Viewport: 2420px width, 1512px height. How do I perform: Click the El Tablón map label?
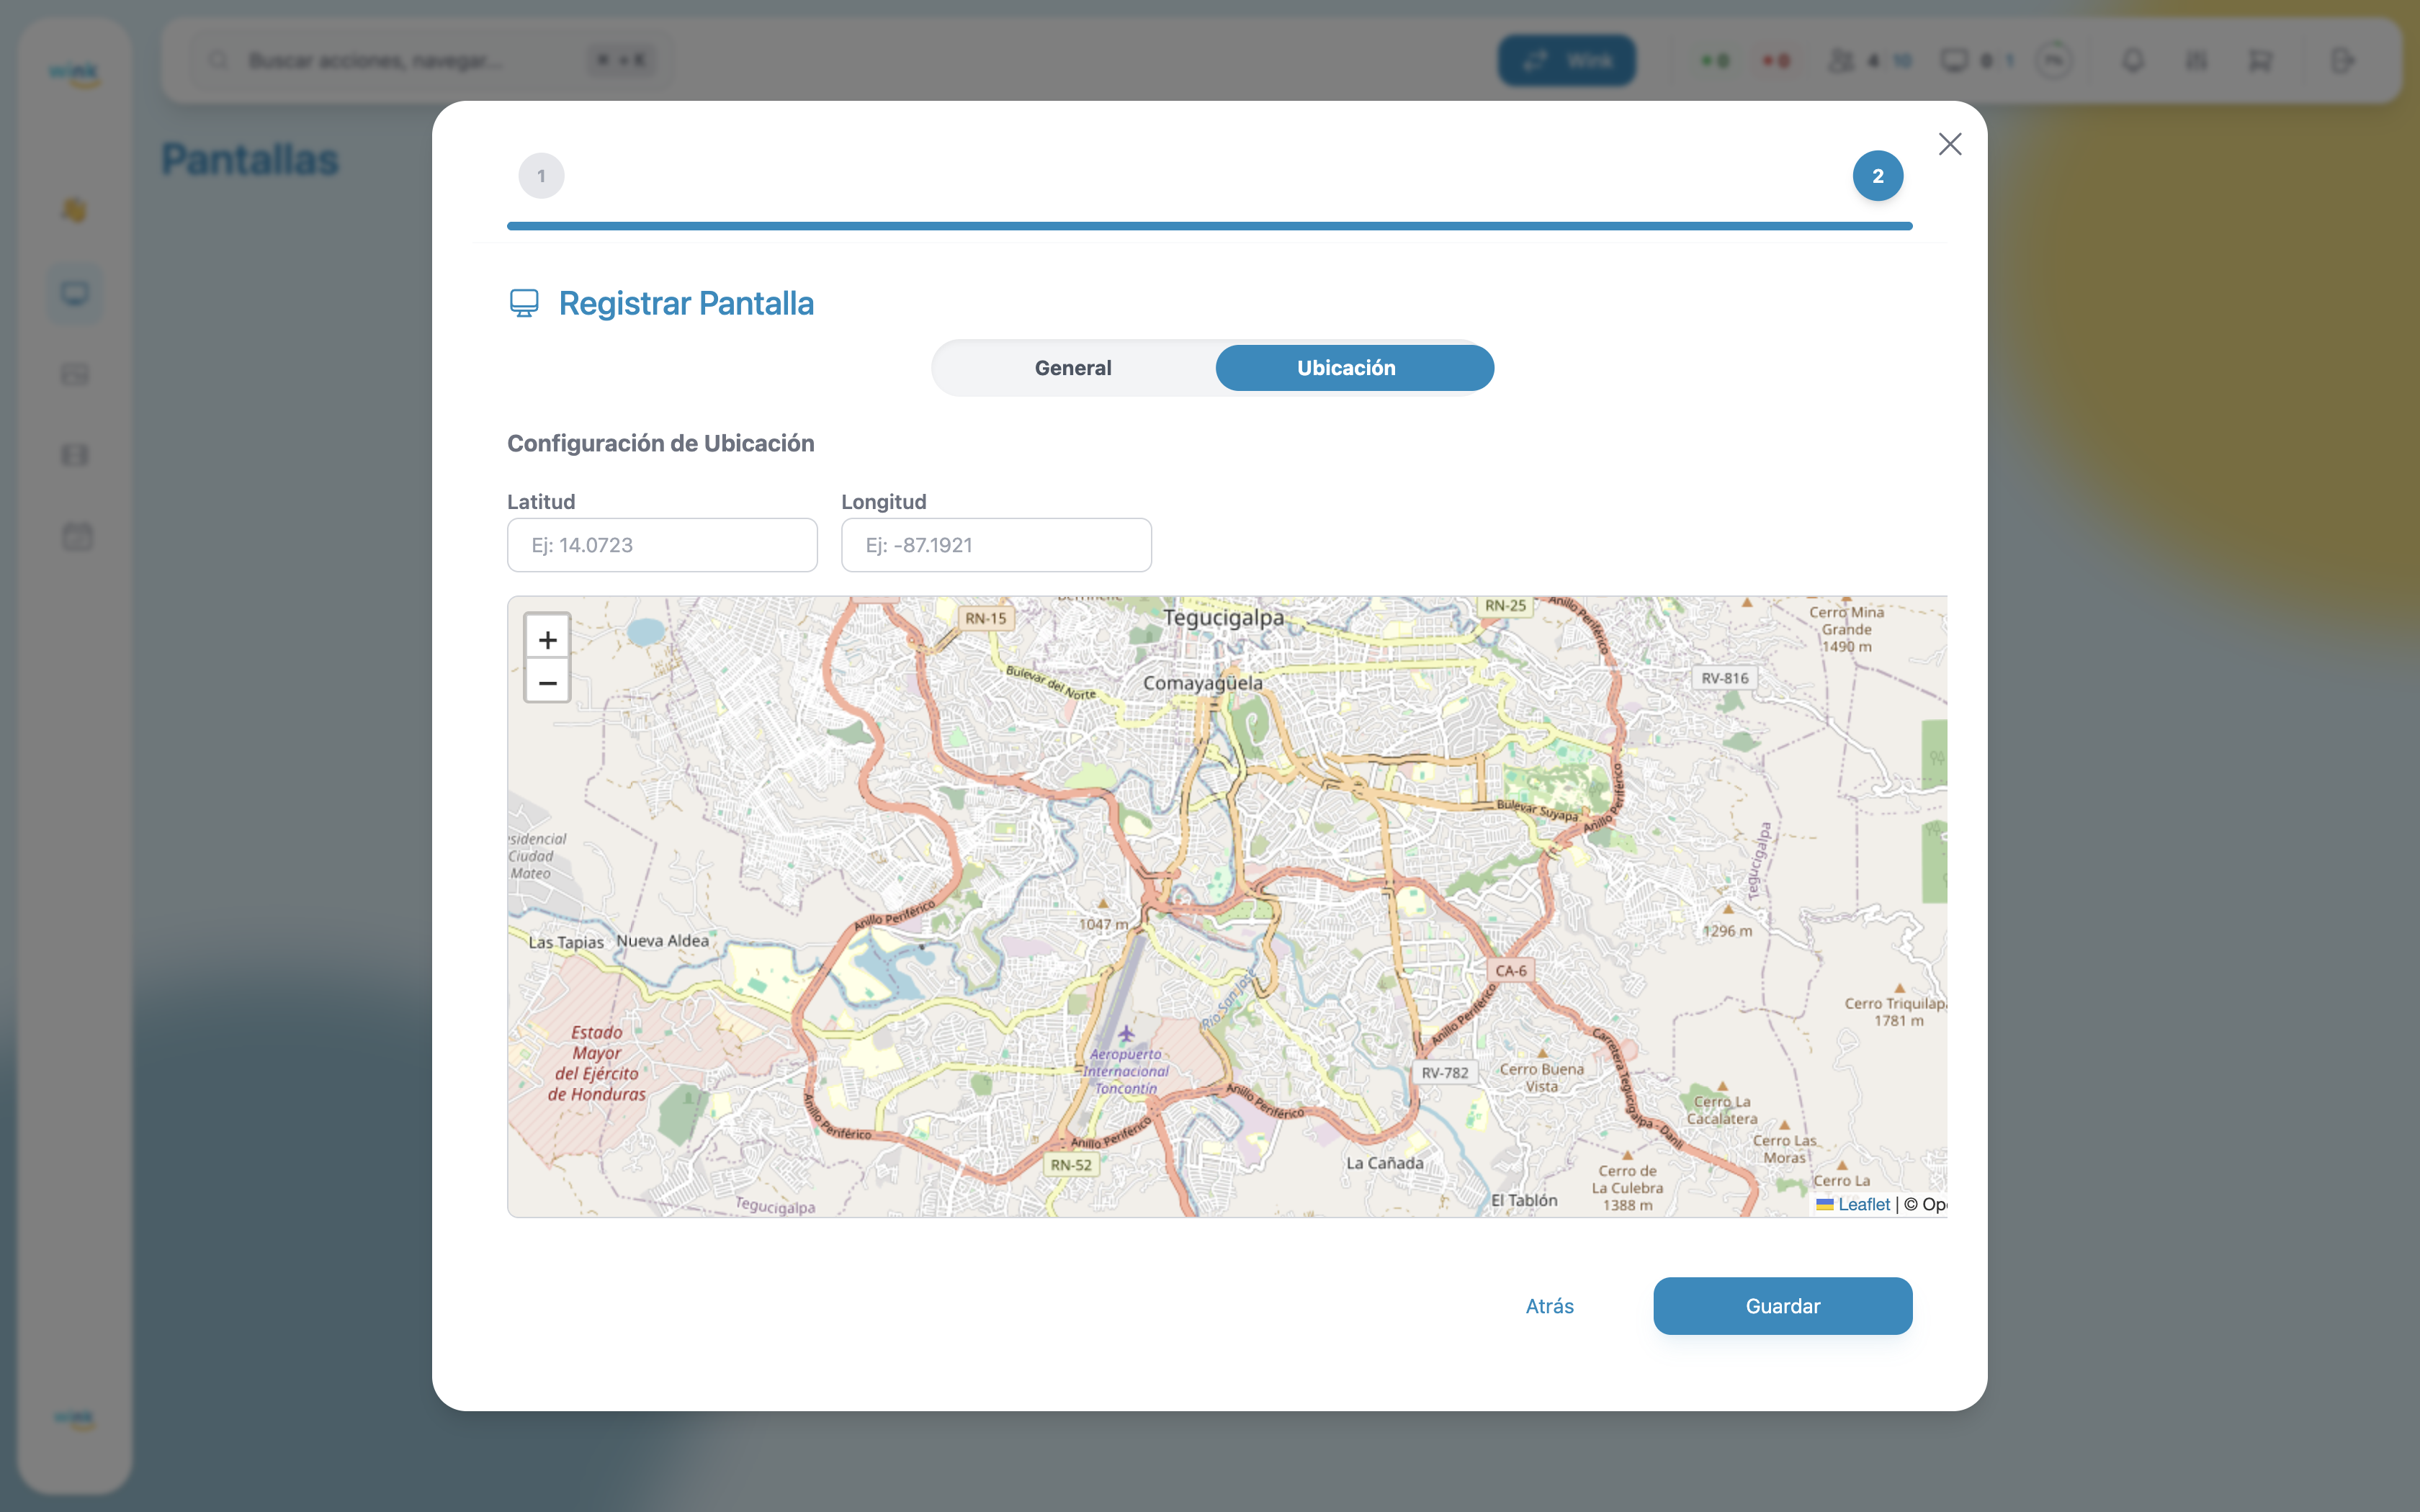pyautogui.click(x=1524, y=1200)
